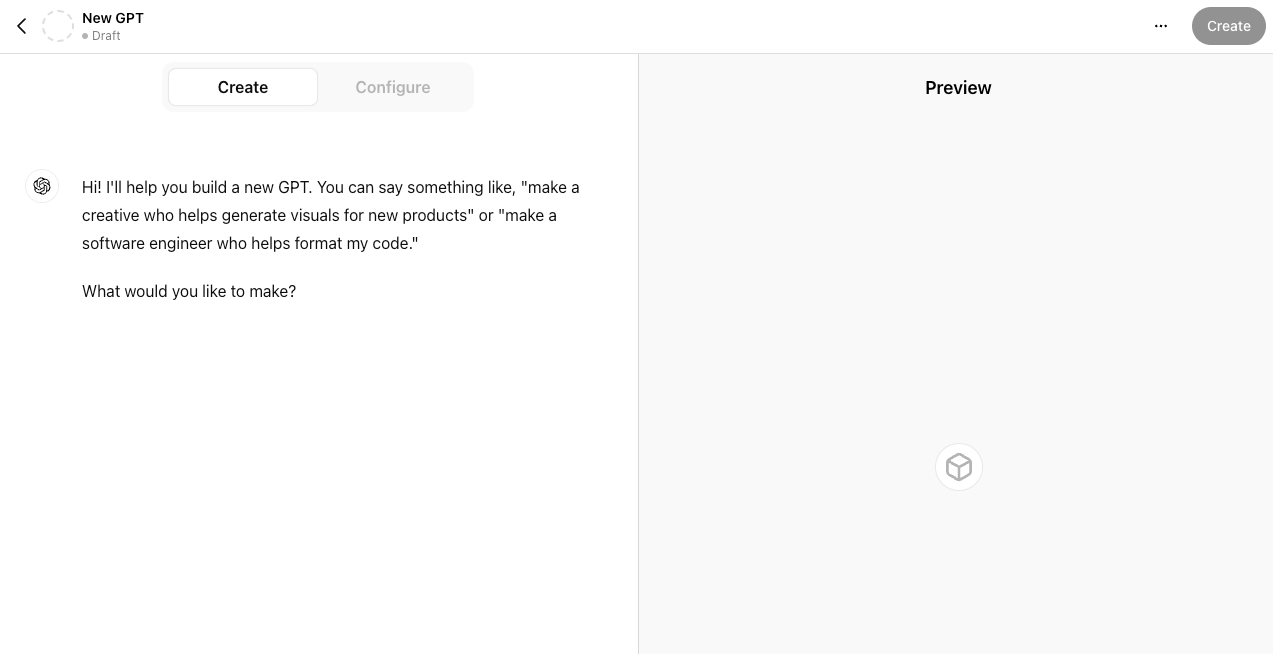The width and height of the screenshot is (1273, 654).
Task: Click the gray Draft status dot
Action: point(85,36)
